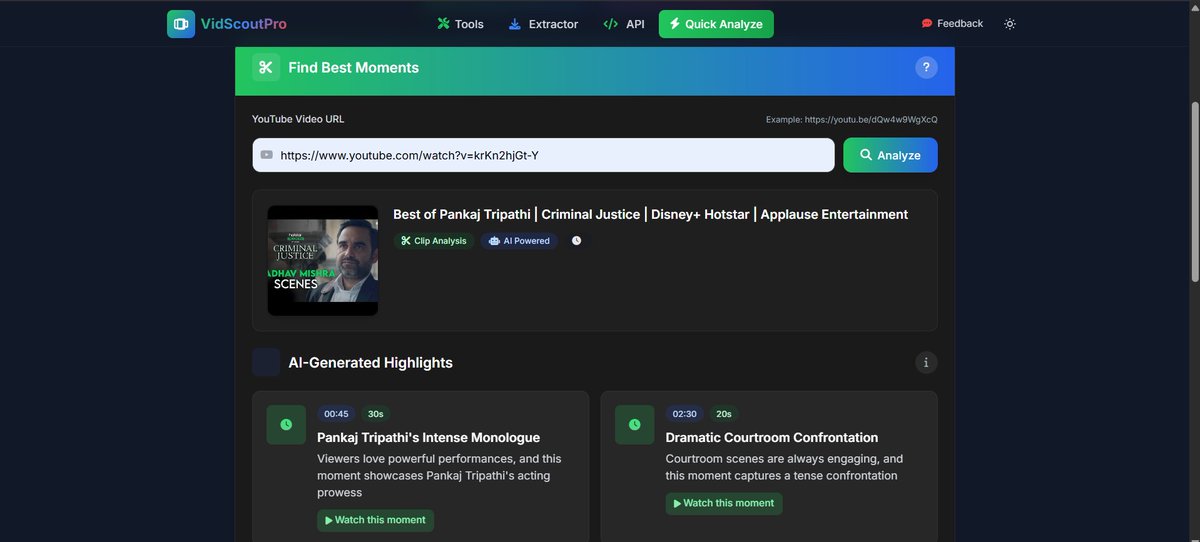Click the 02:30 timestamp badge
Viewport: 1200px width, 542px height.
coord(685,414)
